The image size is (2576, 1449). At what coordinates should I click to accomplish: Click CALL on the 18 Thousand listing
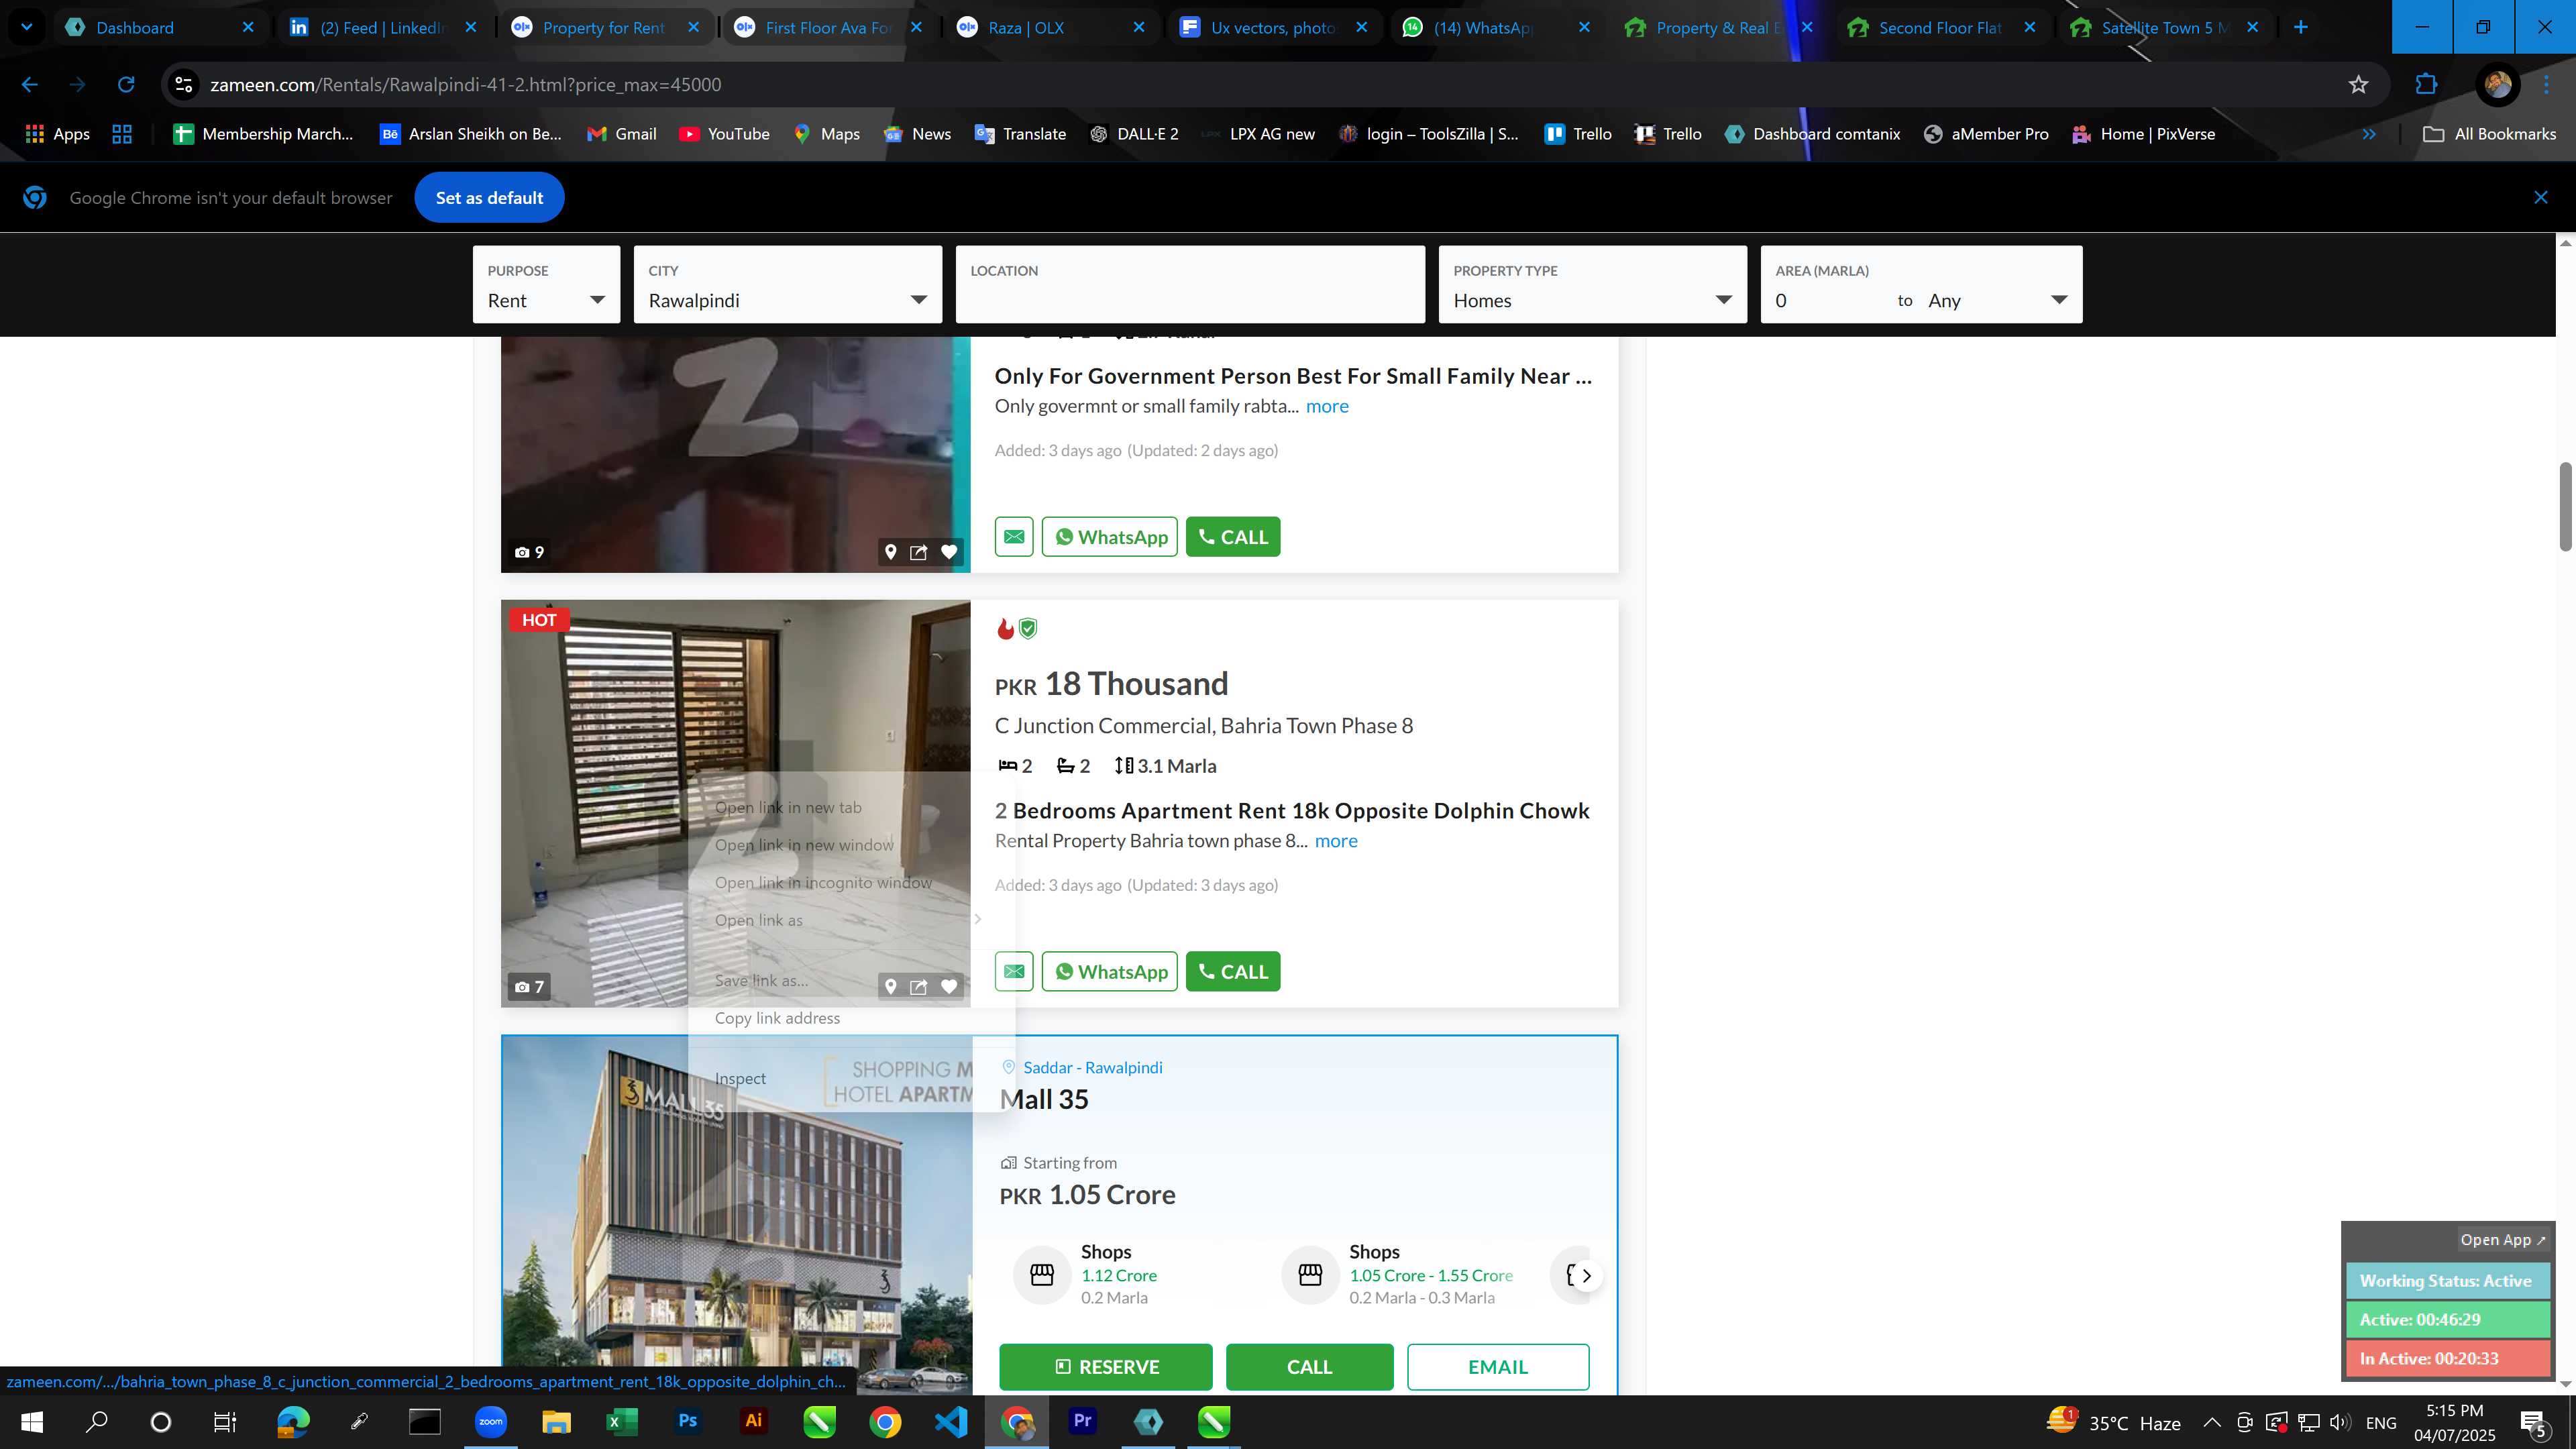click(x=1232, y=971)
